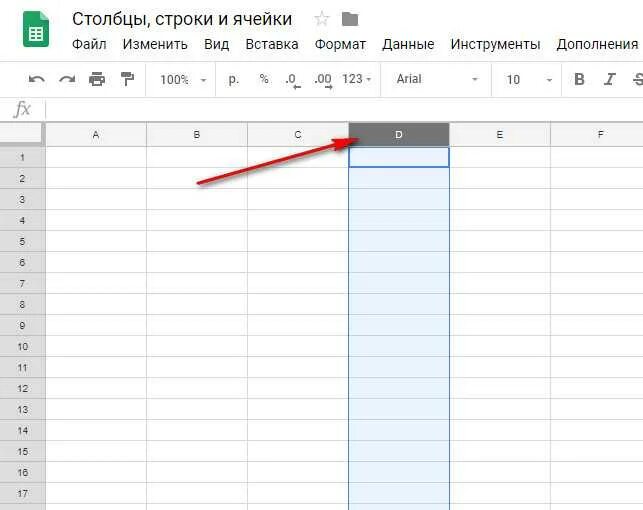Increase decimal places
Image resolution: width=643 pixels, height=510 pixels.
point(323,80)
